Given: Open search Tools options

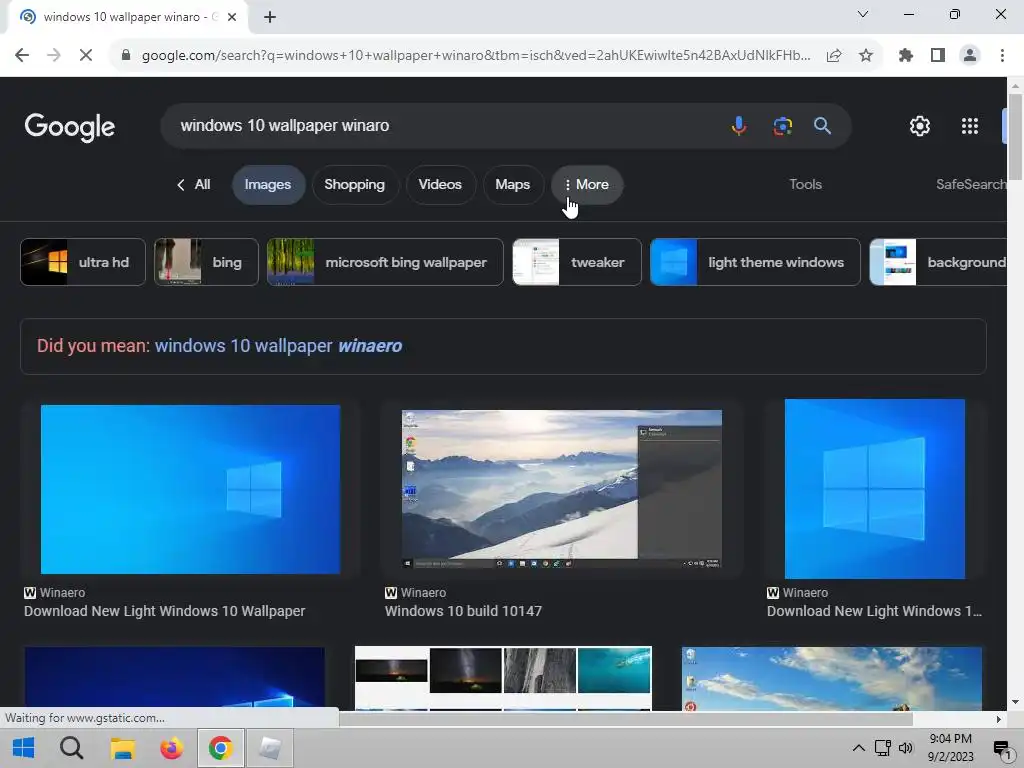Looking at the screenshot, I should click(805, 184).
